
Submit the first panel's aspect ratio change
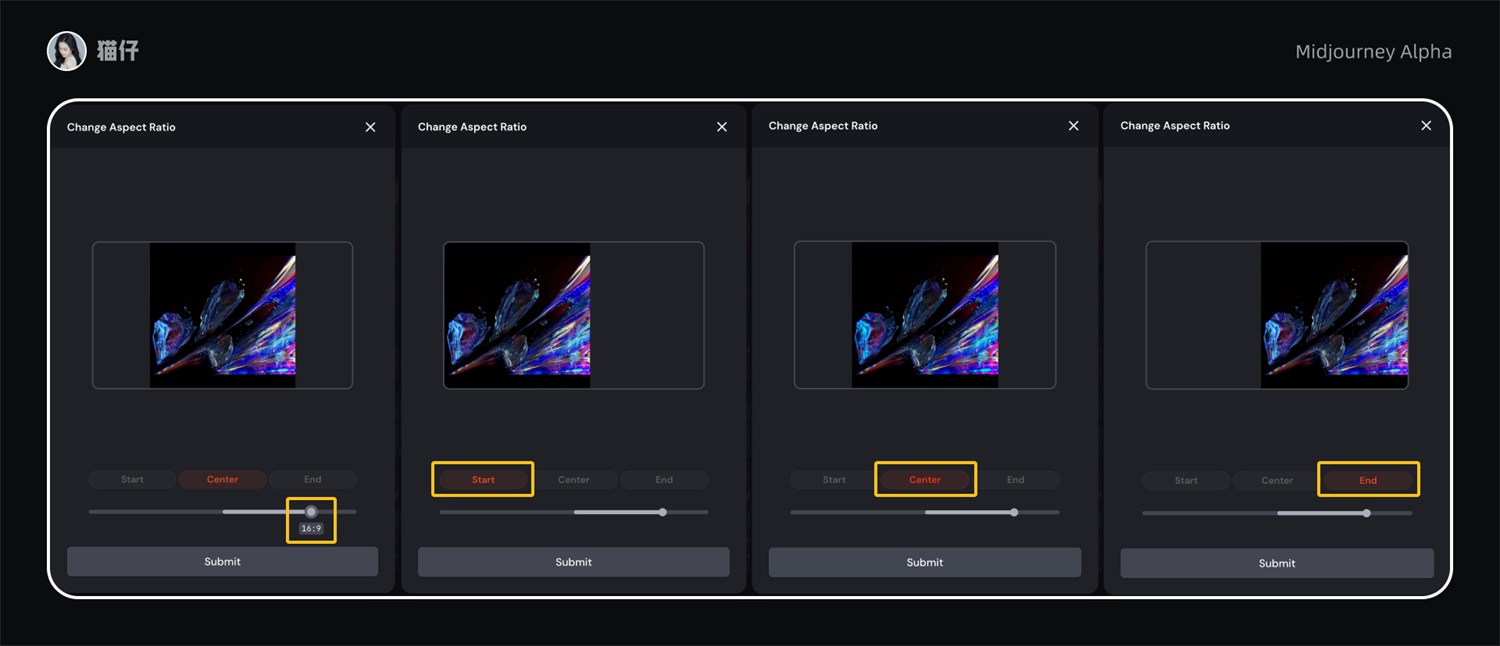pos(222,562)
